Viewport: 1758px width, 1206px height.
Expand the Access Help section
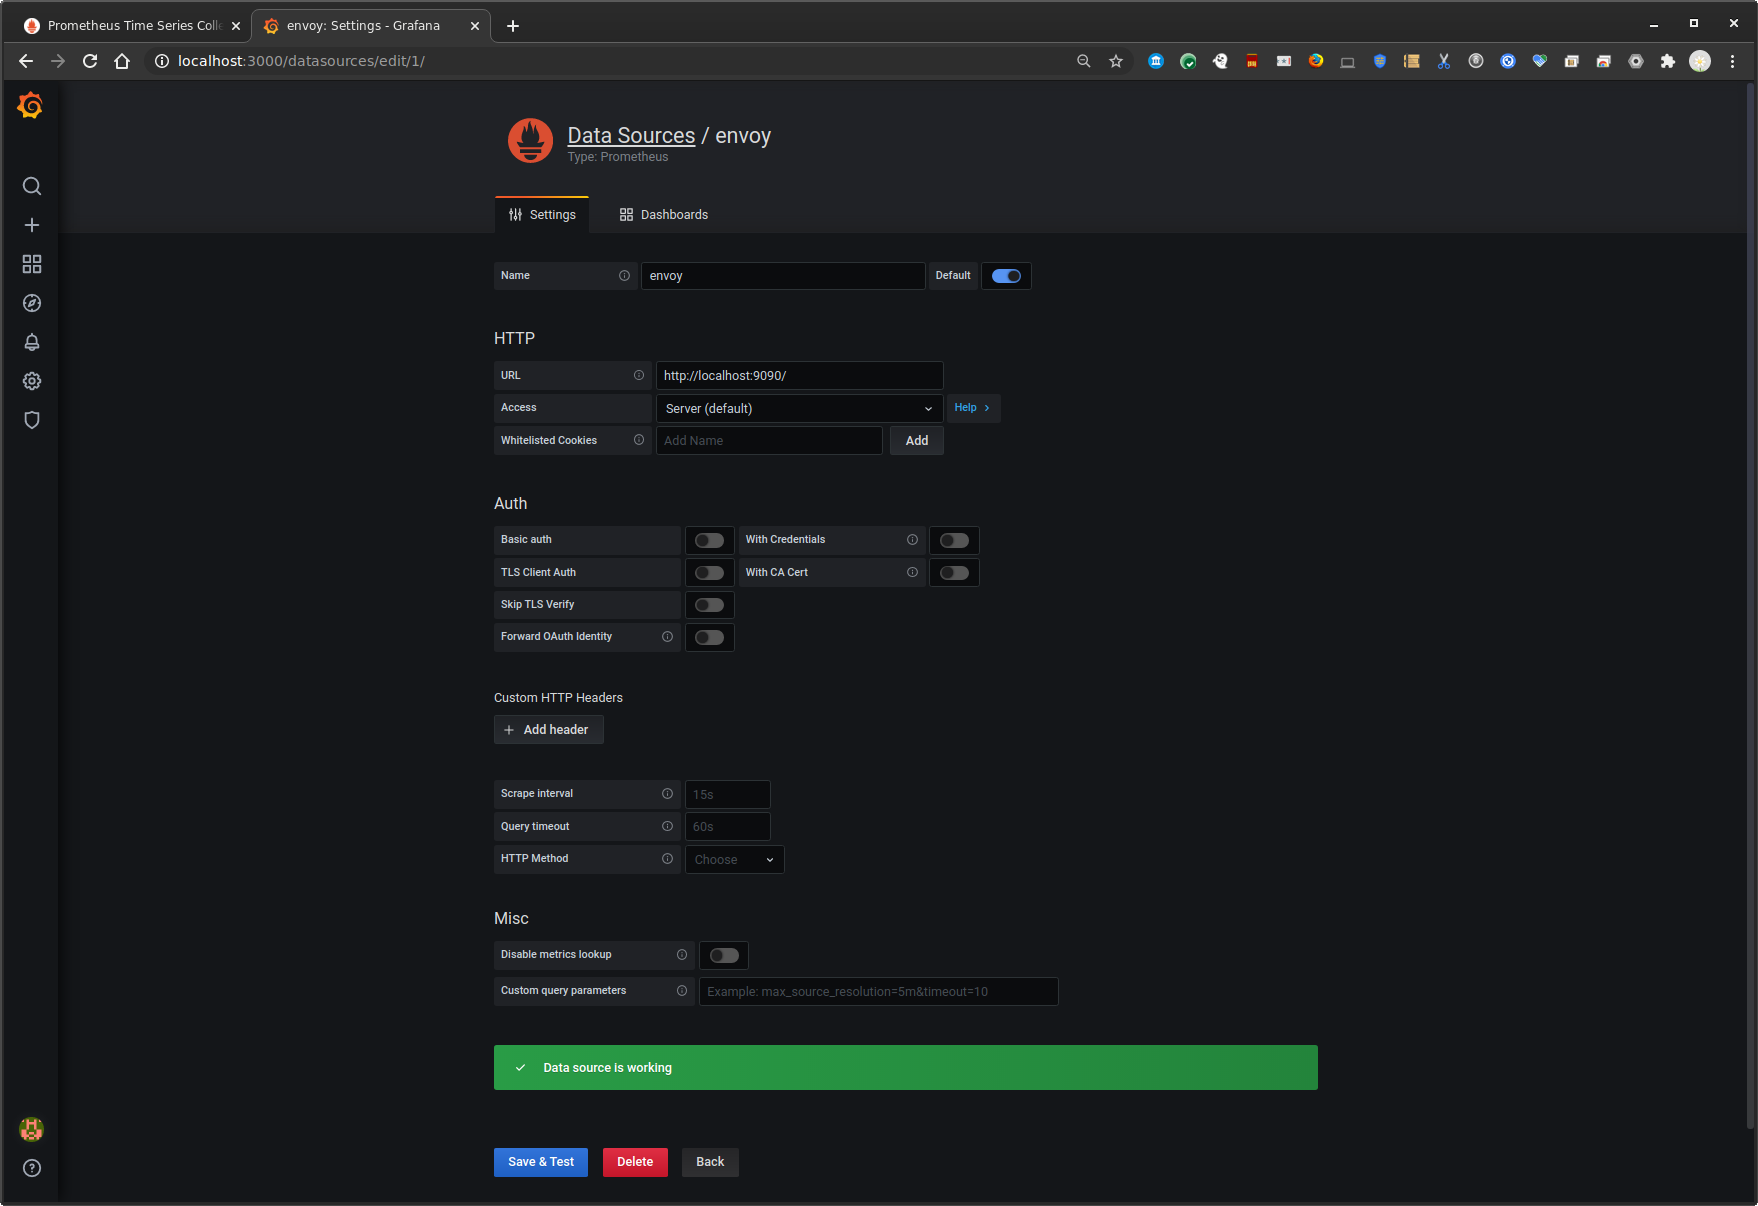[972, 408]
